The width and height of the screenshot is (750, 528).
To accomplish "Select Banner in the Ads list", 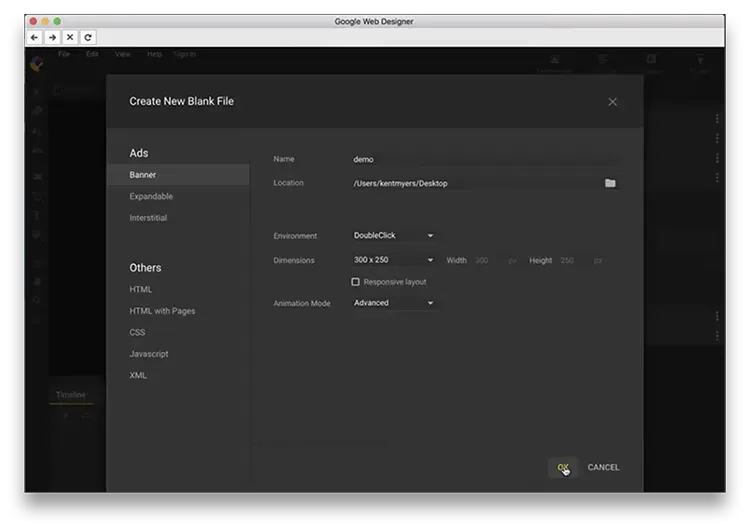I will point(143,175).
